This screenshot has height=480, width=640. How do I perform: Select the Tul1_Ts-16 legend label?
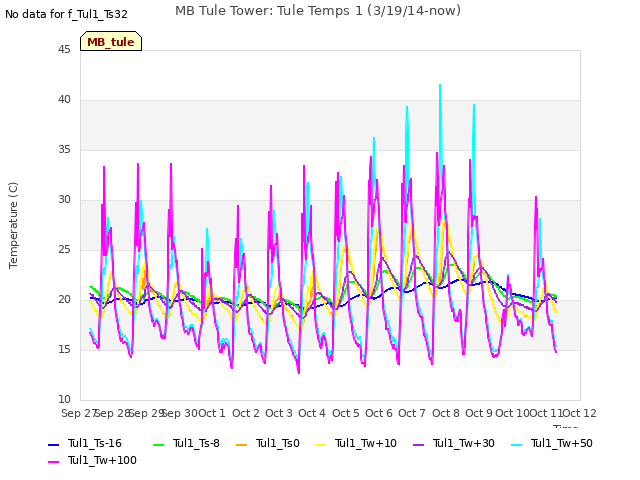(x=95, y=443)
